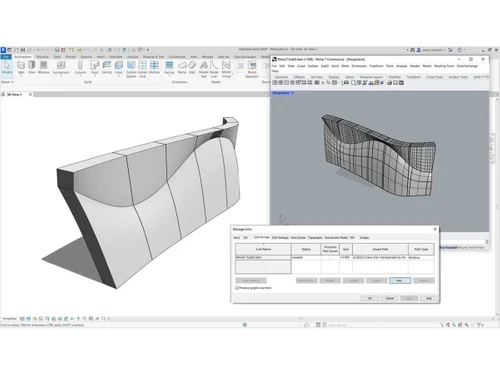The width and height of the screenshot is (500, 375).
Task: Open the dropdown arrow under Roof
Action: pyautogui.click(x=95, y=76)
